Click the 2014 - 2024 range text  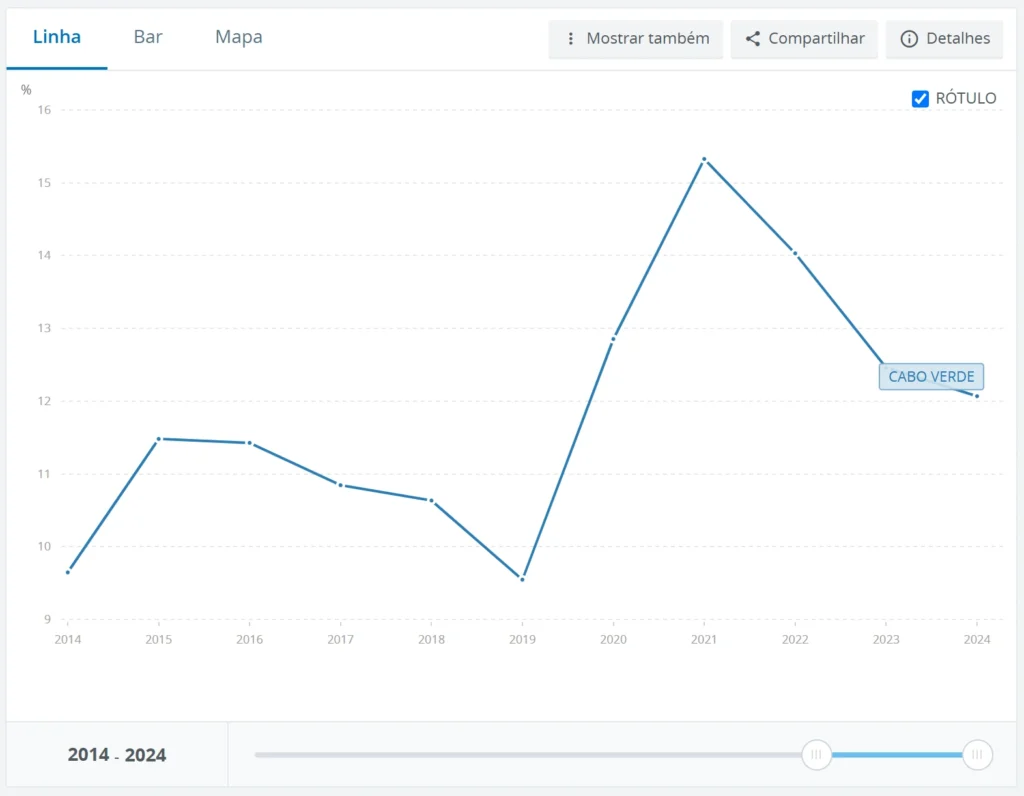tap(117, 755)
